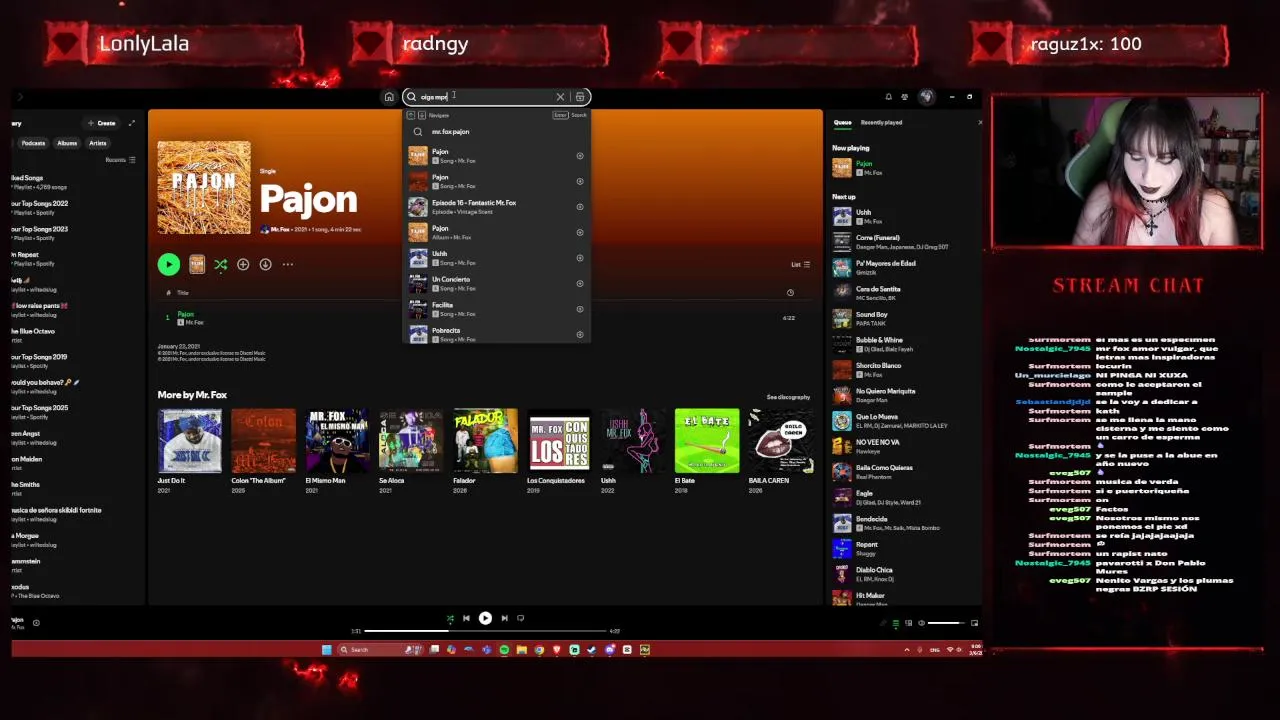Open the Los Conquistadores album card
The width and height of the screenshot is (1280, 720).
559,451
